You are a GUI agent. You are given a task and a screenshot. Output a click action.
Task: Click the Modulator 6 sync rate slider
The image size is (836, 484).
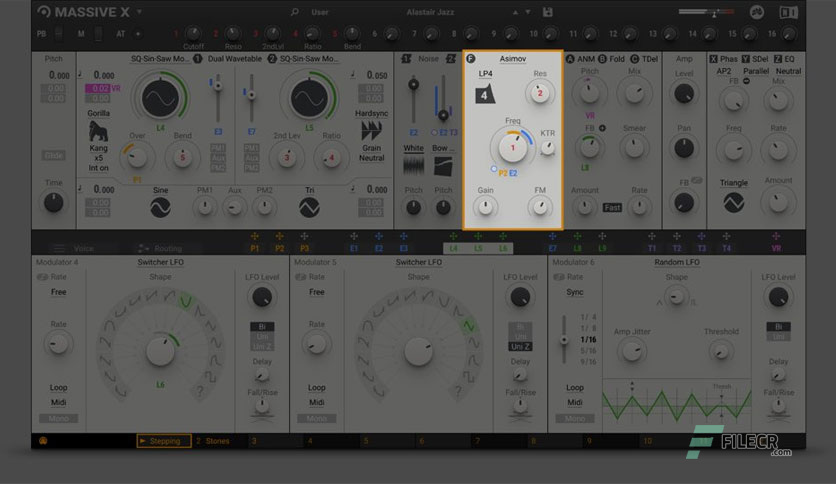point(564,340)
